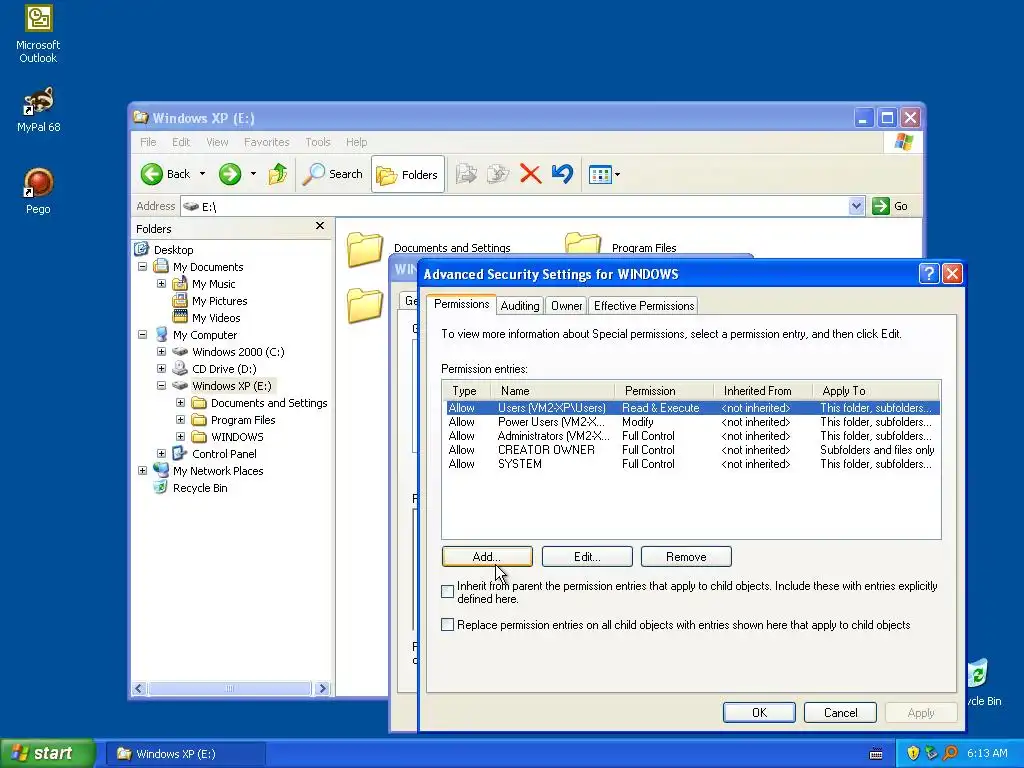Click the Edit... button
The height and width of the screenshot is (768, 1024).
(x=587, y=556)
